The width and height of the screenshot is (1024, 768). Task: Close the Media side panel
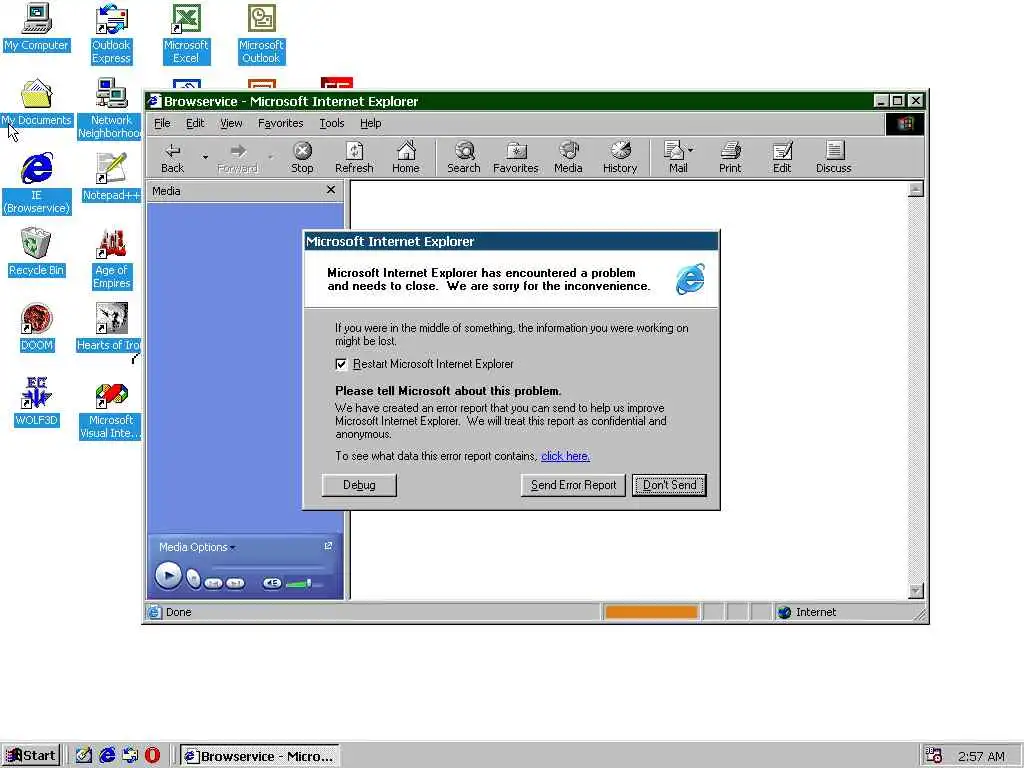(331, 190)
